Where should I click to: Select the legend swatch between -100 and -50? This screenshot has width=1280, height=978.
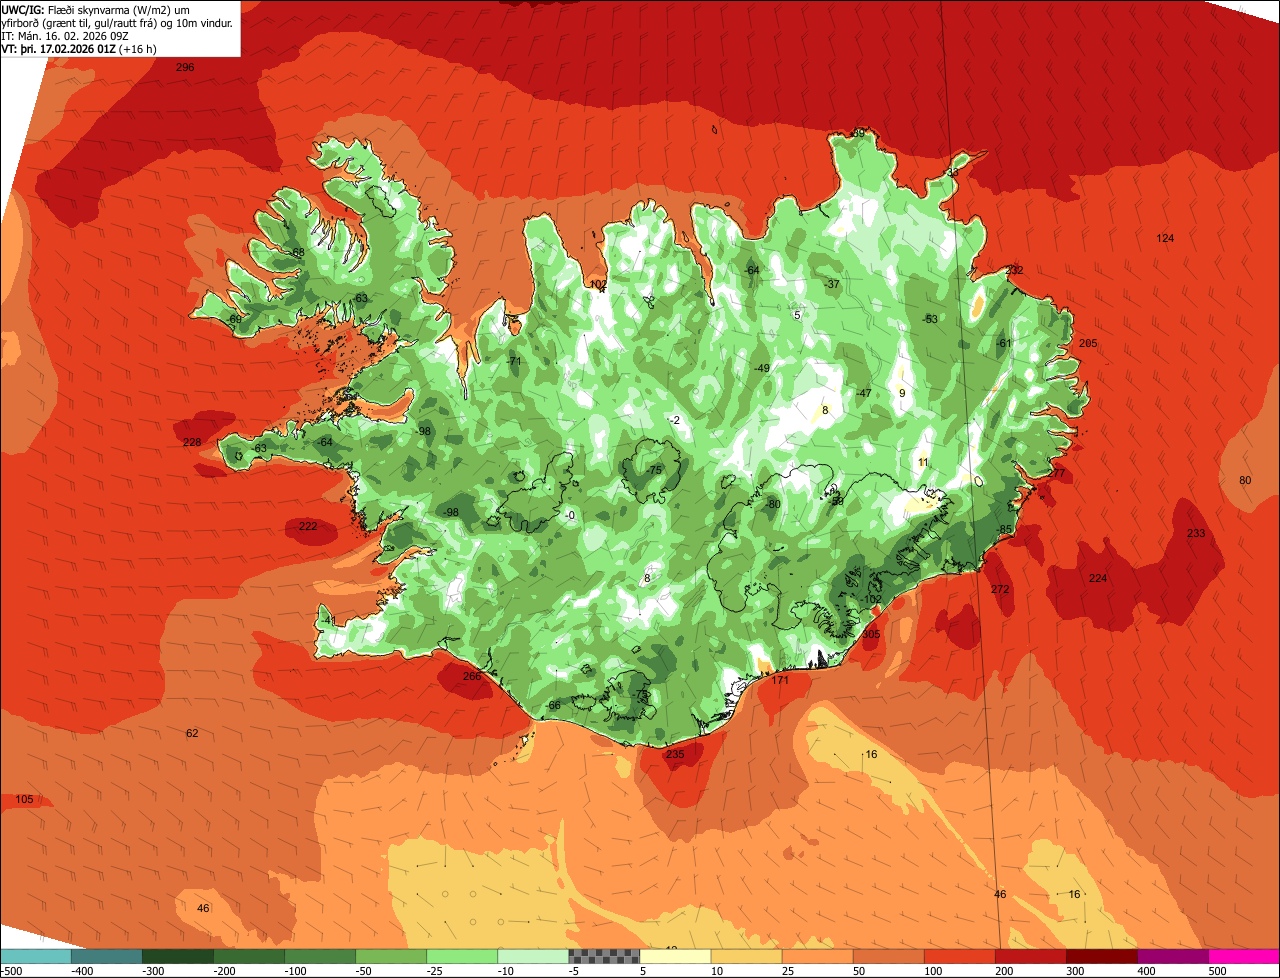[319, 956]
